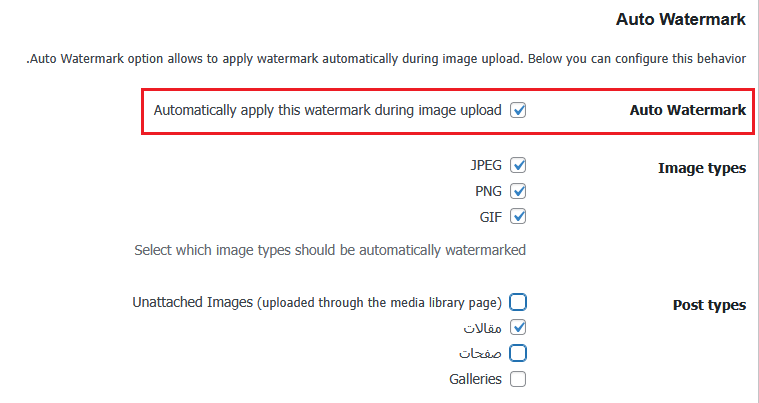The width and height of the screenshot is (759, 403).
Task: Check the صفحات post type checkbox
Action: click(x=518, y=353)
